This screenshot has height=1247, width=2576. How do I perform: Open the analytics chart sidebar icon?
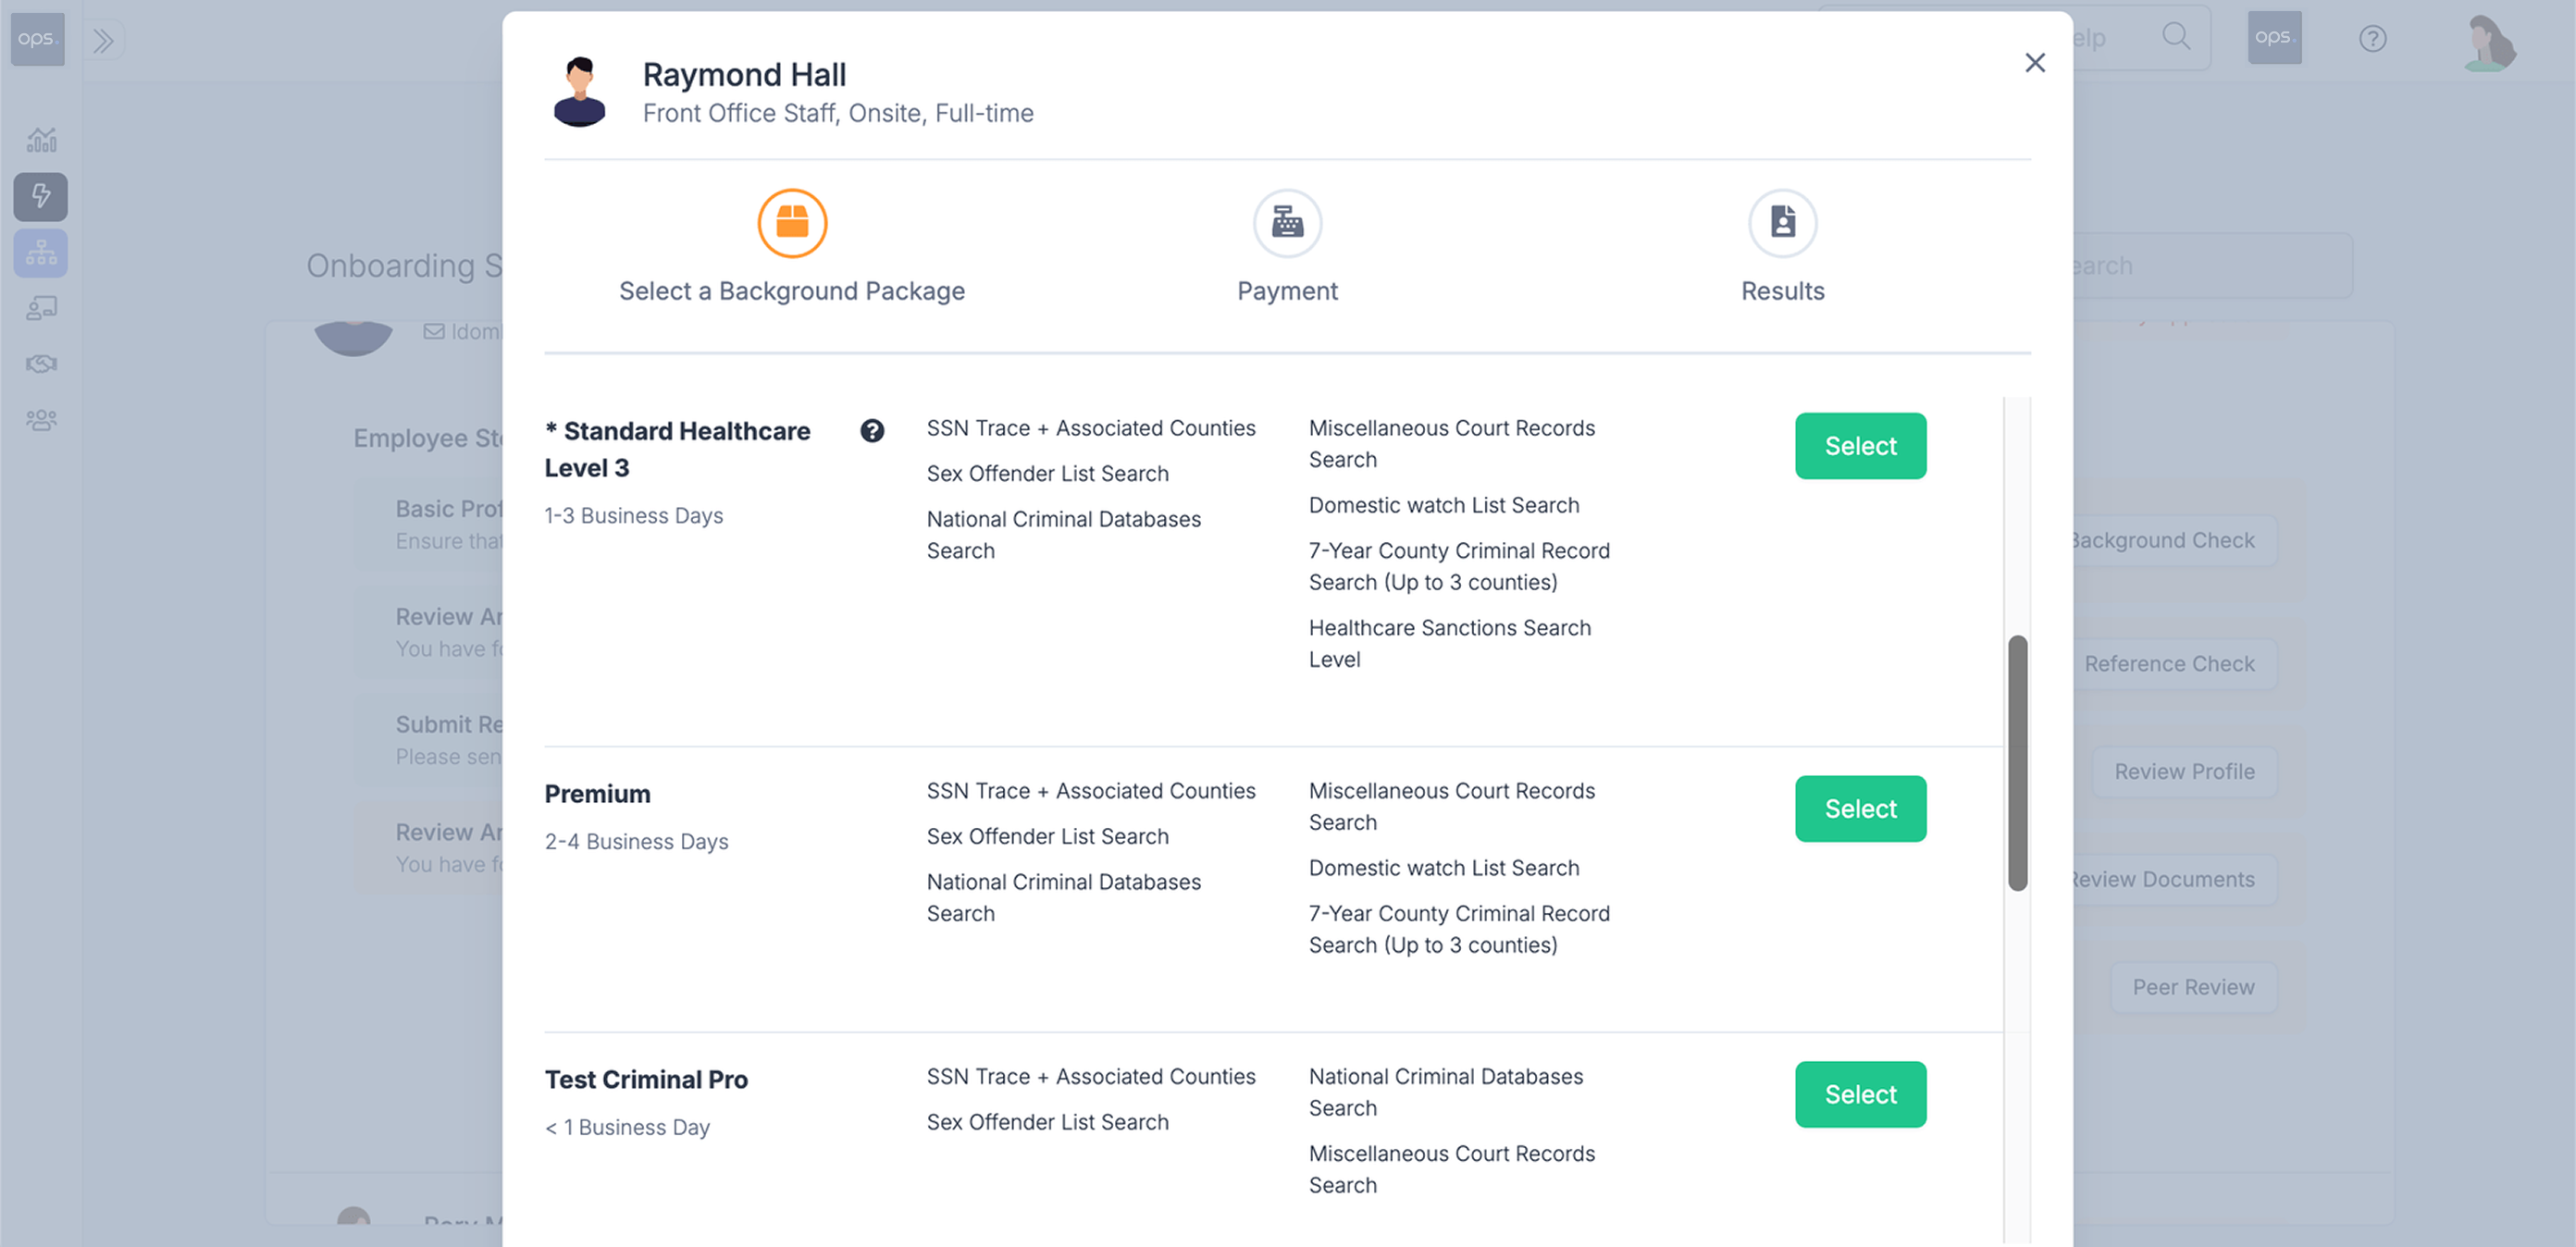click(x=41, y=140)
